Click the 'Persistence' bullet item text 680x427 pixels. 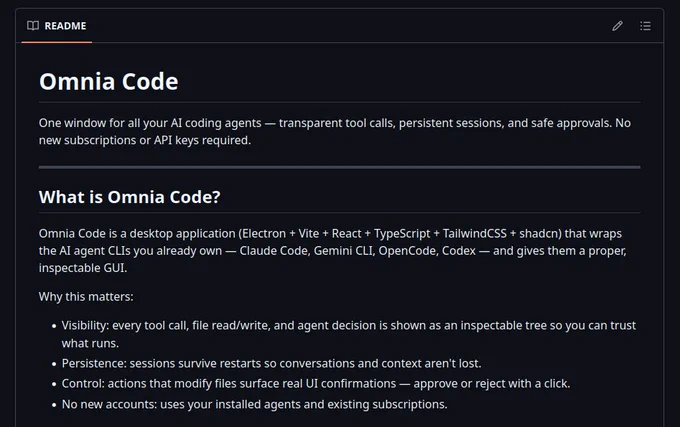pos(271,363)
